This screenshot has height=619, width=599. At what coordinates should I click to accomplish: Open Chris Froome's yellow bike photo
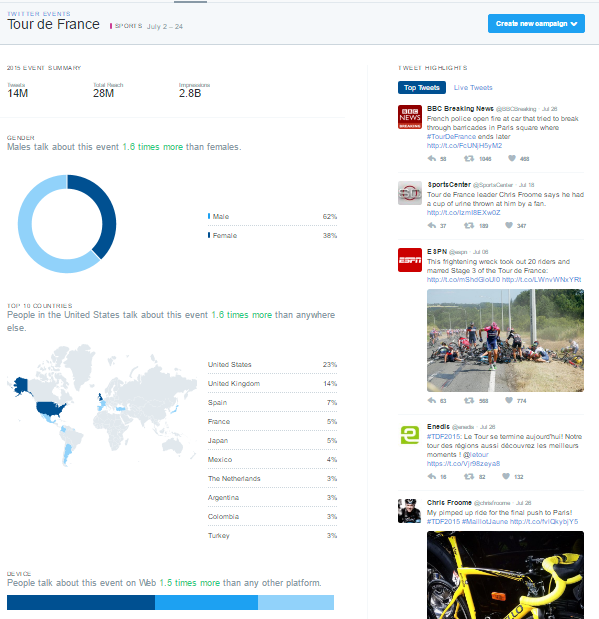coord(505,575)
